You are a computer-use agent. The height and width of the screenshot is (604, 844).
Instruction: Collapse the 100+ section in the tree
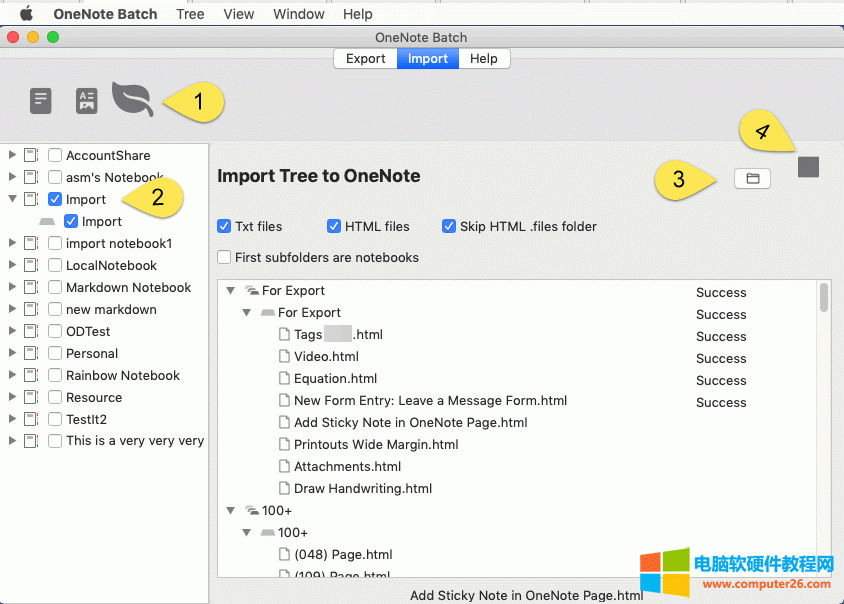[x=231, y=510]
